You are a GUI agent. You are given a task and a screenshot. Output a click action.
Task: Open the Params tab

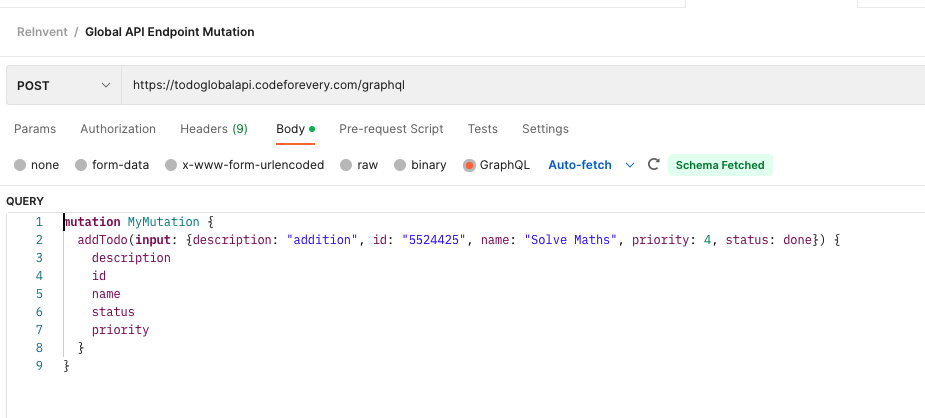(x=35, y=129)
